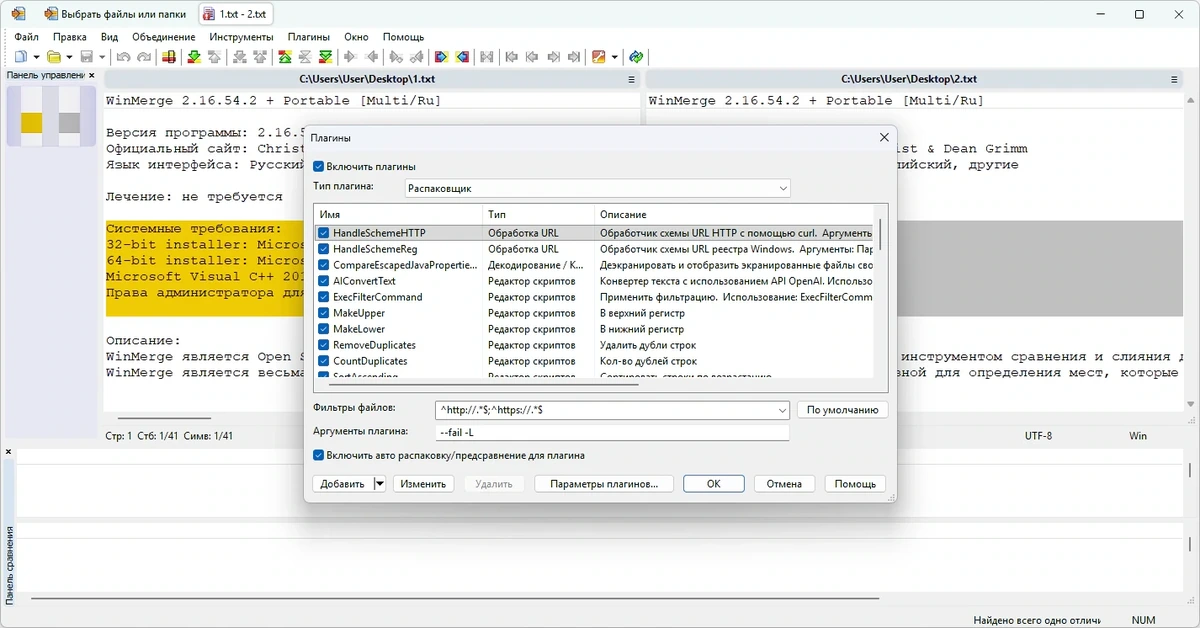The height and width of the screenshot is (628, 1200).
Task: Click the Previous Difference toolbar icon
Action: (x=213, y=57)
